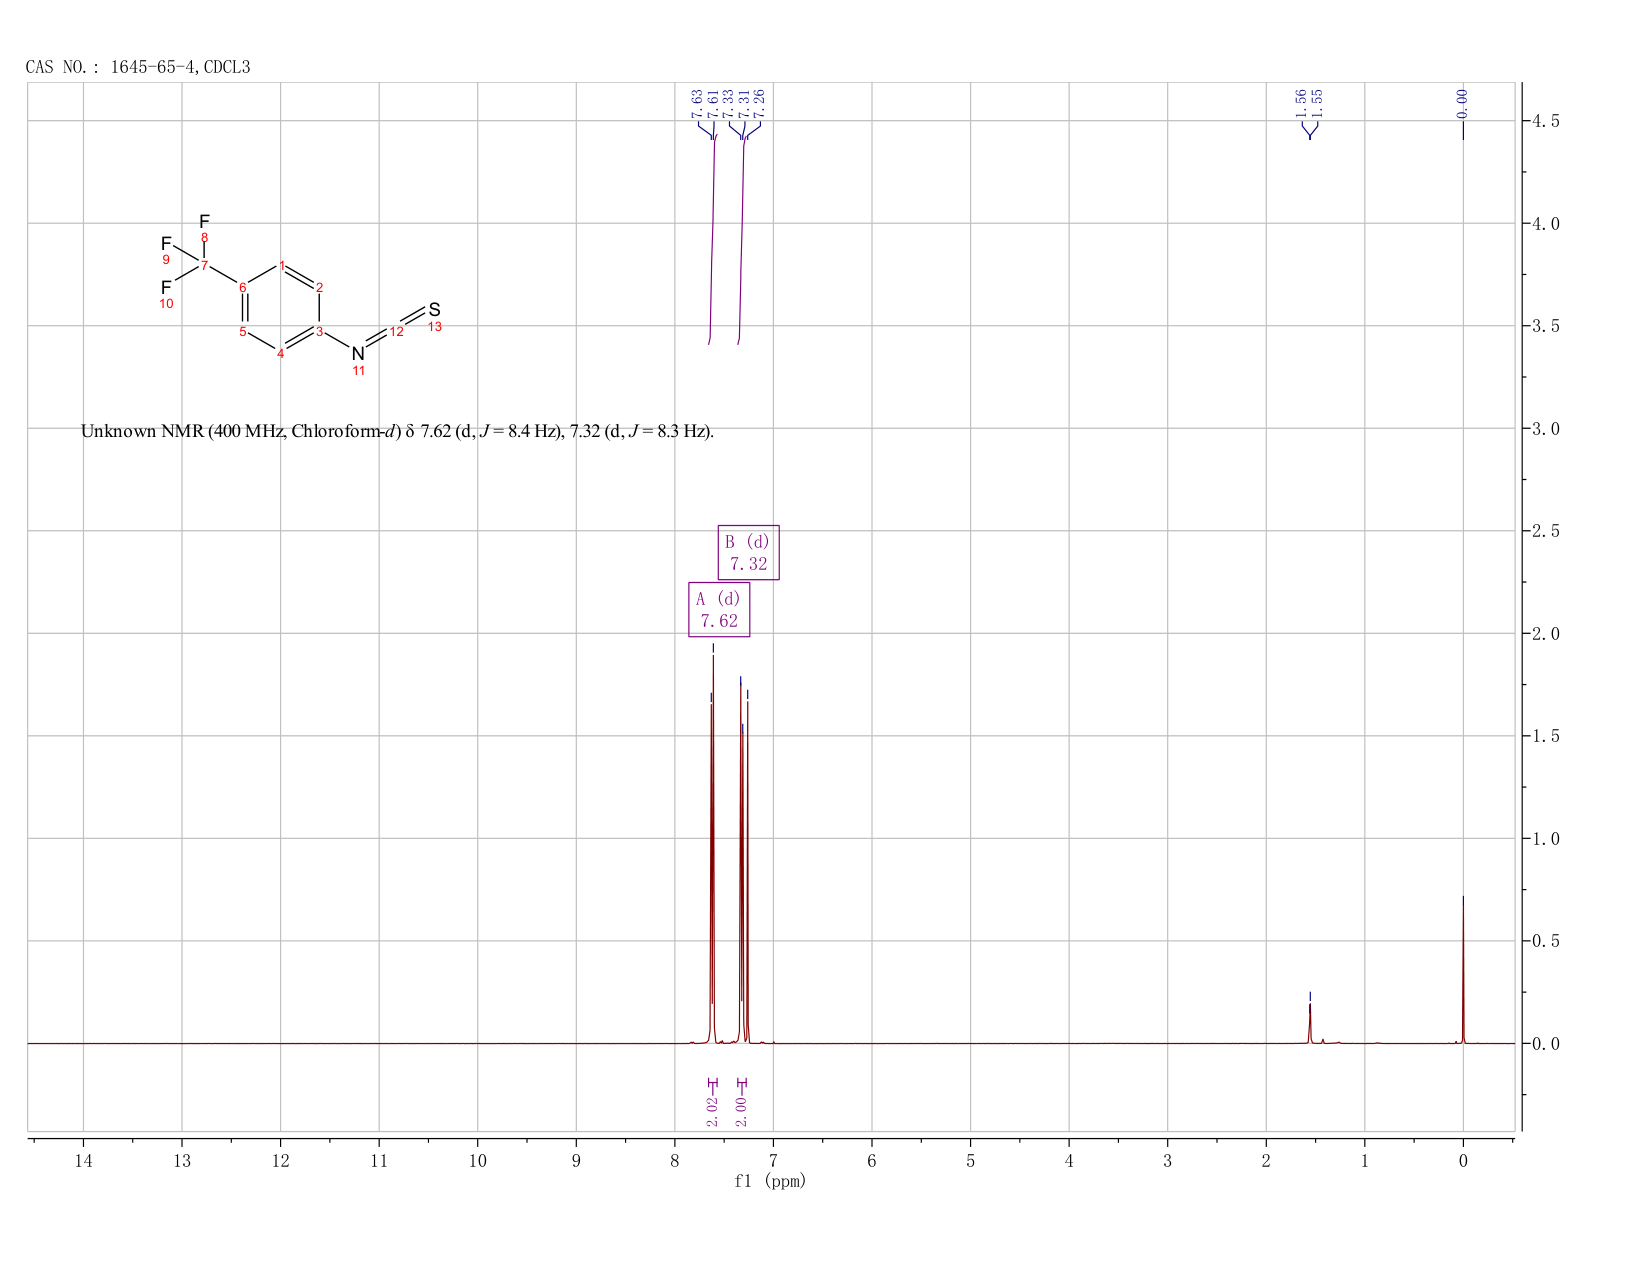Click y-axis tick label 4.5
The width and height of the screenshot is (1650, 1275).
click(x=1546, y=121)
